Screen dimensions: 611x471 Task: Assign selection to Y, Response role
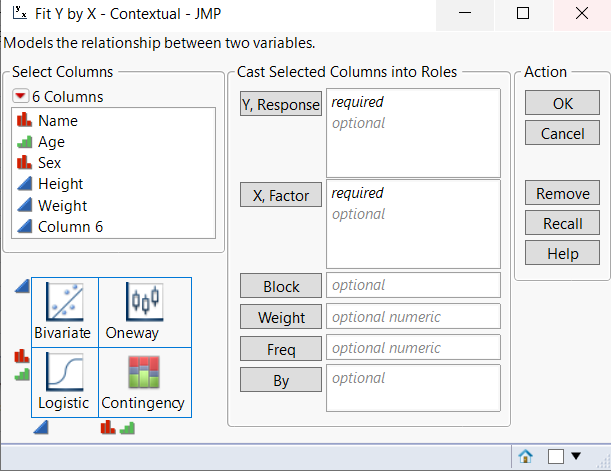tap(280, 104)
